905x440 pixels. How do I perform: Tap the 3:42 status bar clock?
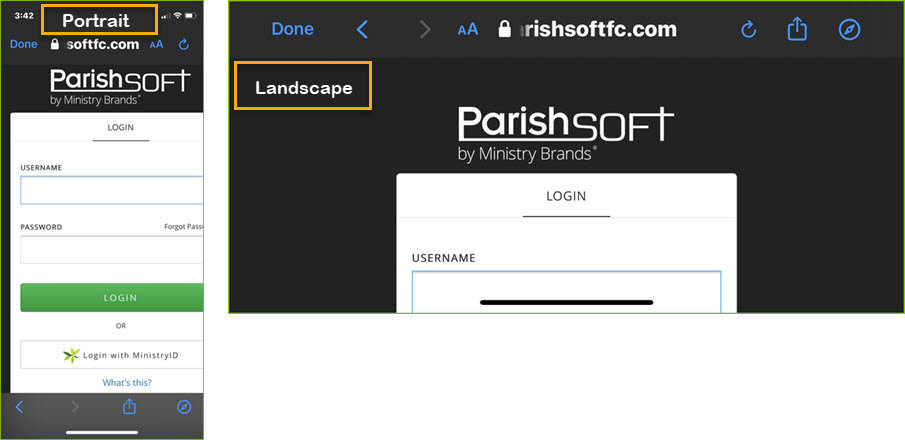pos(24,16)
